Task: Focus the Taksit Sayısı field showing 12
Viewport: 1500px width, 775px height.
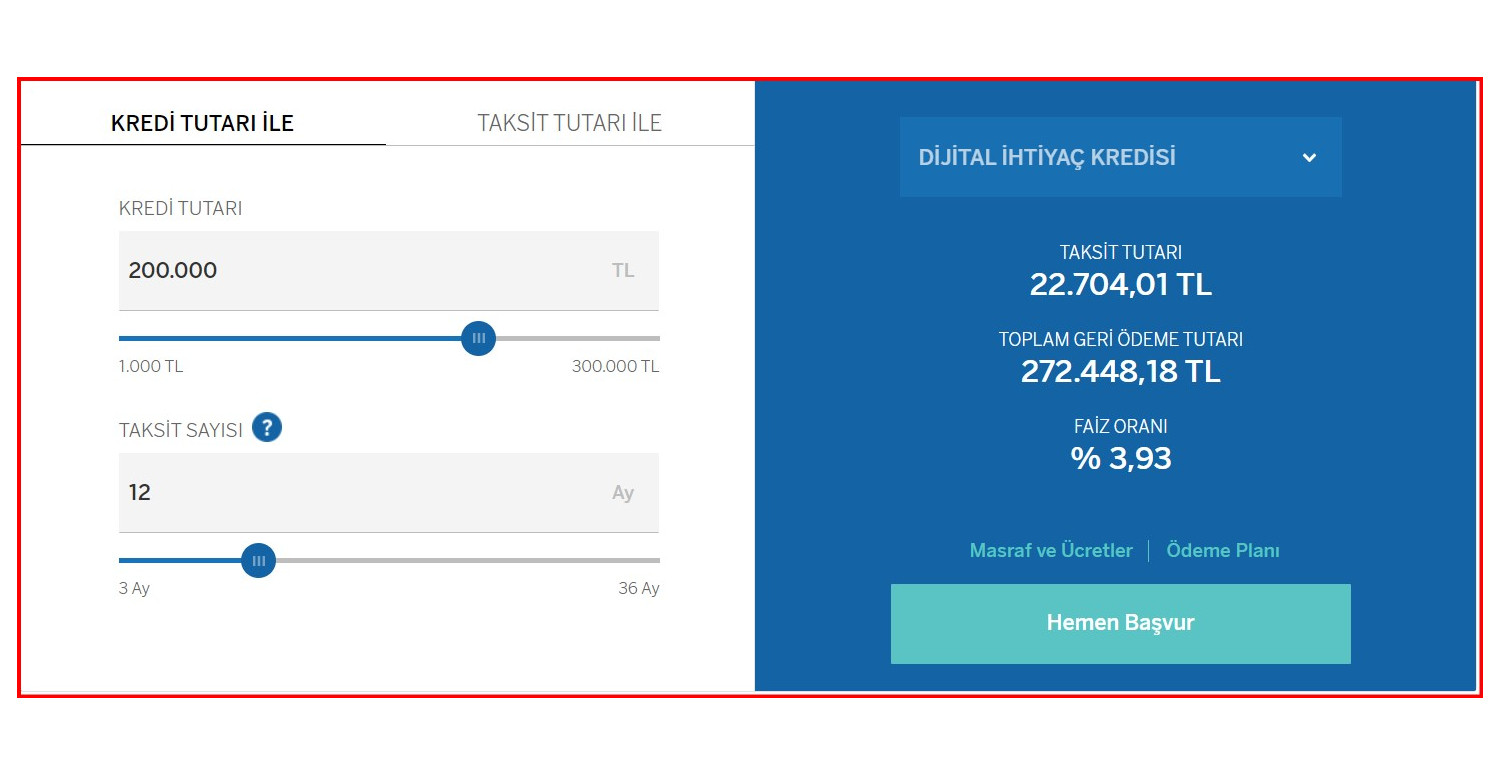Action: click(x=360, y=493)
